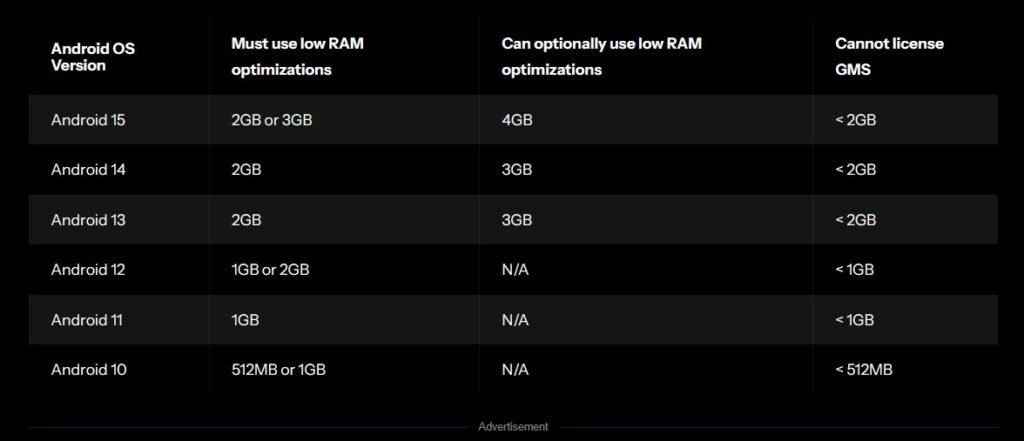The image size is (1024, 441).
Task: Click the "Advertisement" label below the table
Action: [513, 427]
